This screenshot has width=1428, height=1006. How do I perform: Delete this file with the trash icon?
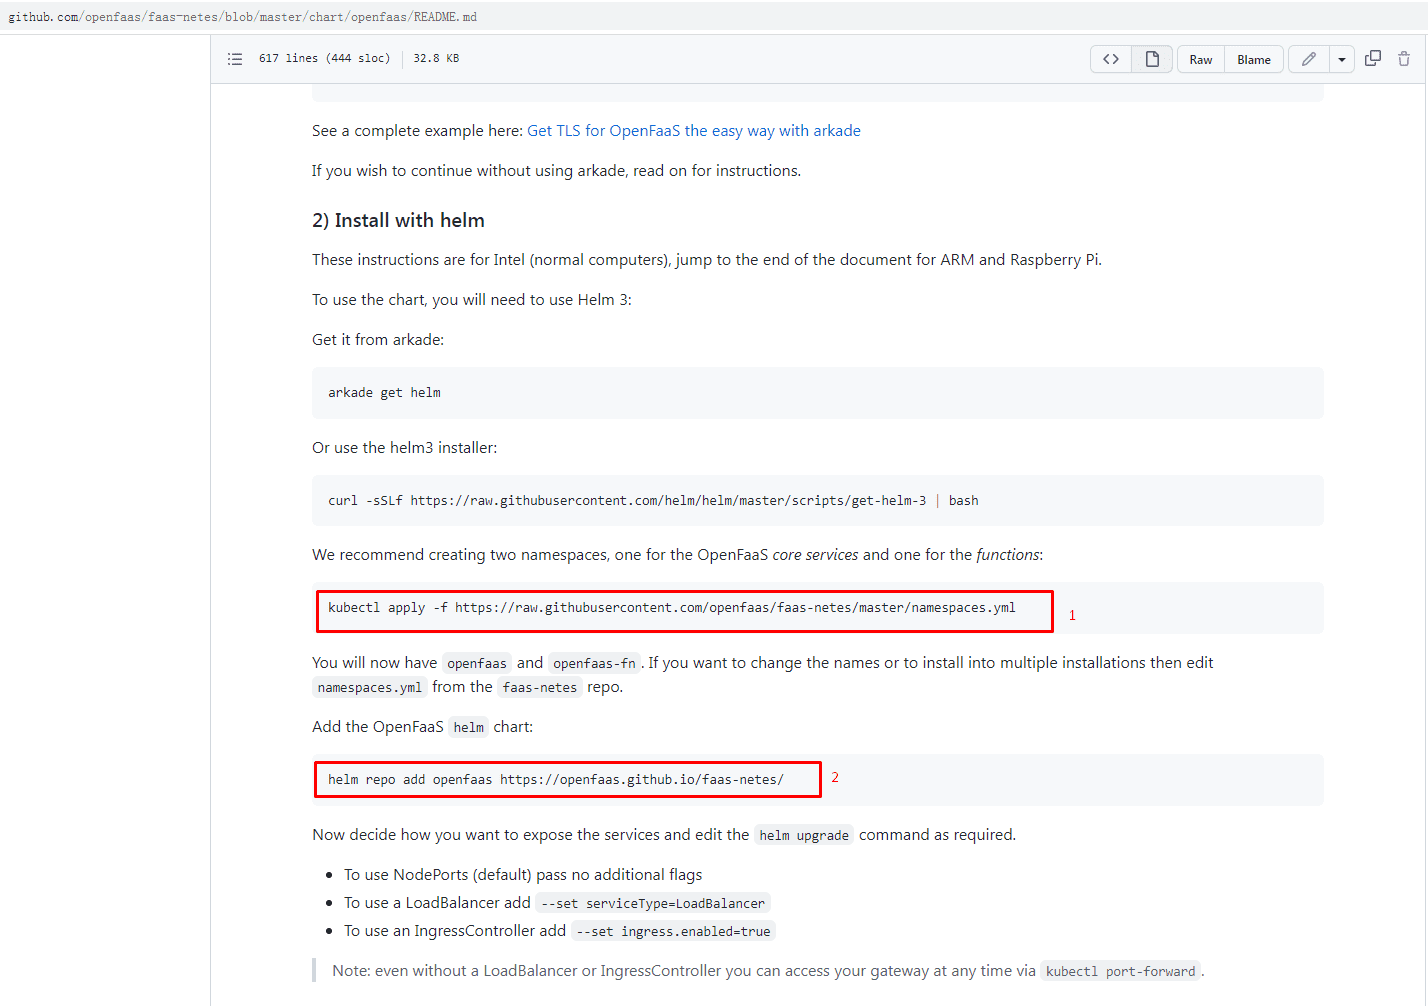point(1404,59)
